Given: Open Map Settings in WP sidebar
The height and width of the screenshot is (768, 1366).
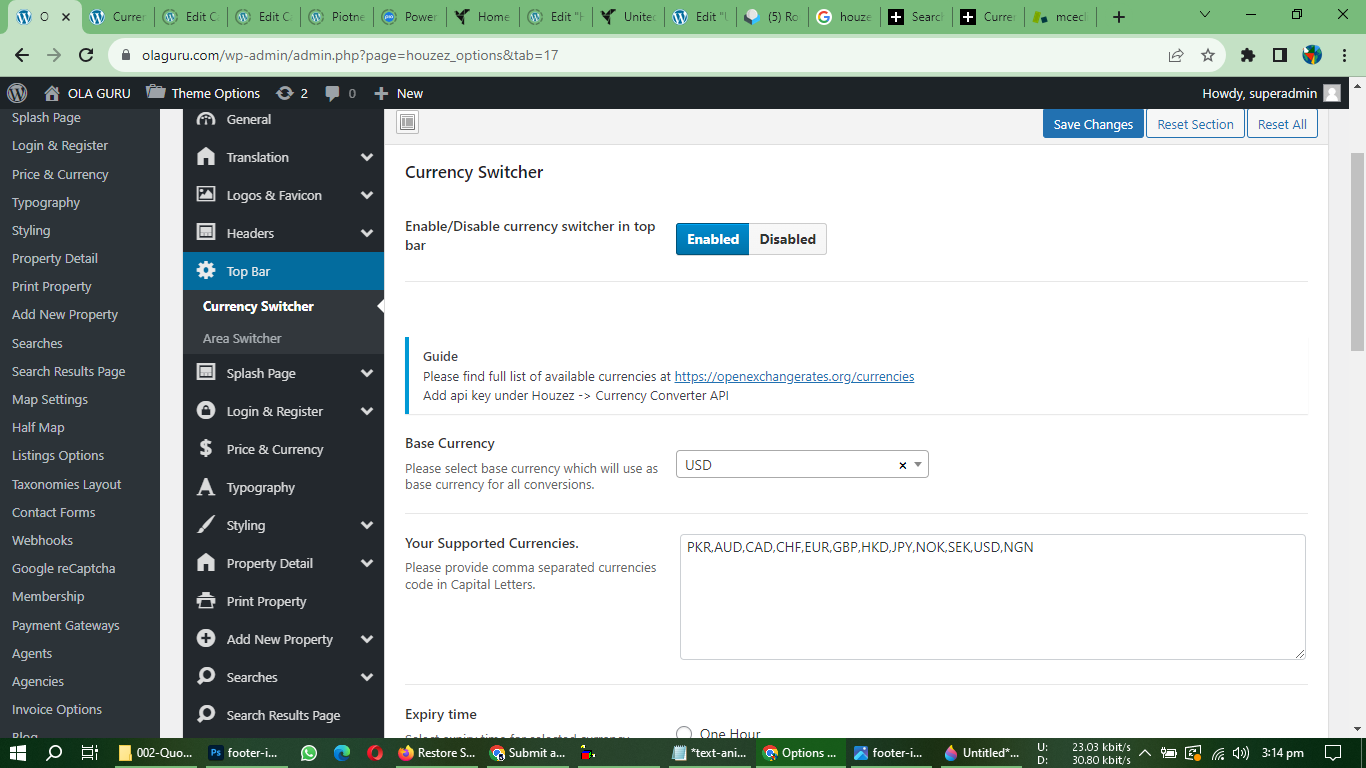Looking at the screenshot, I should click(50, 399).
